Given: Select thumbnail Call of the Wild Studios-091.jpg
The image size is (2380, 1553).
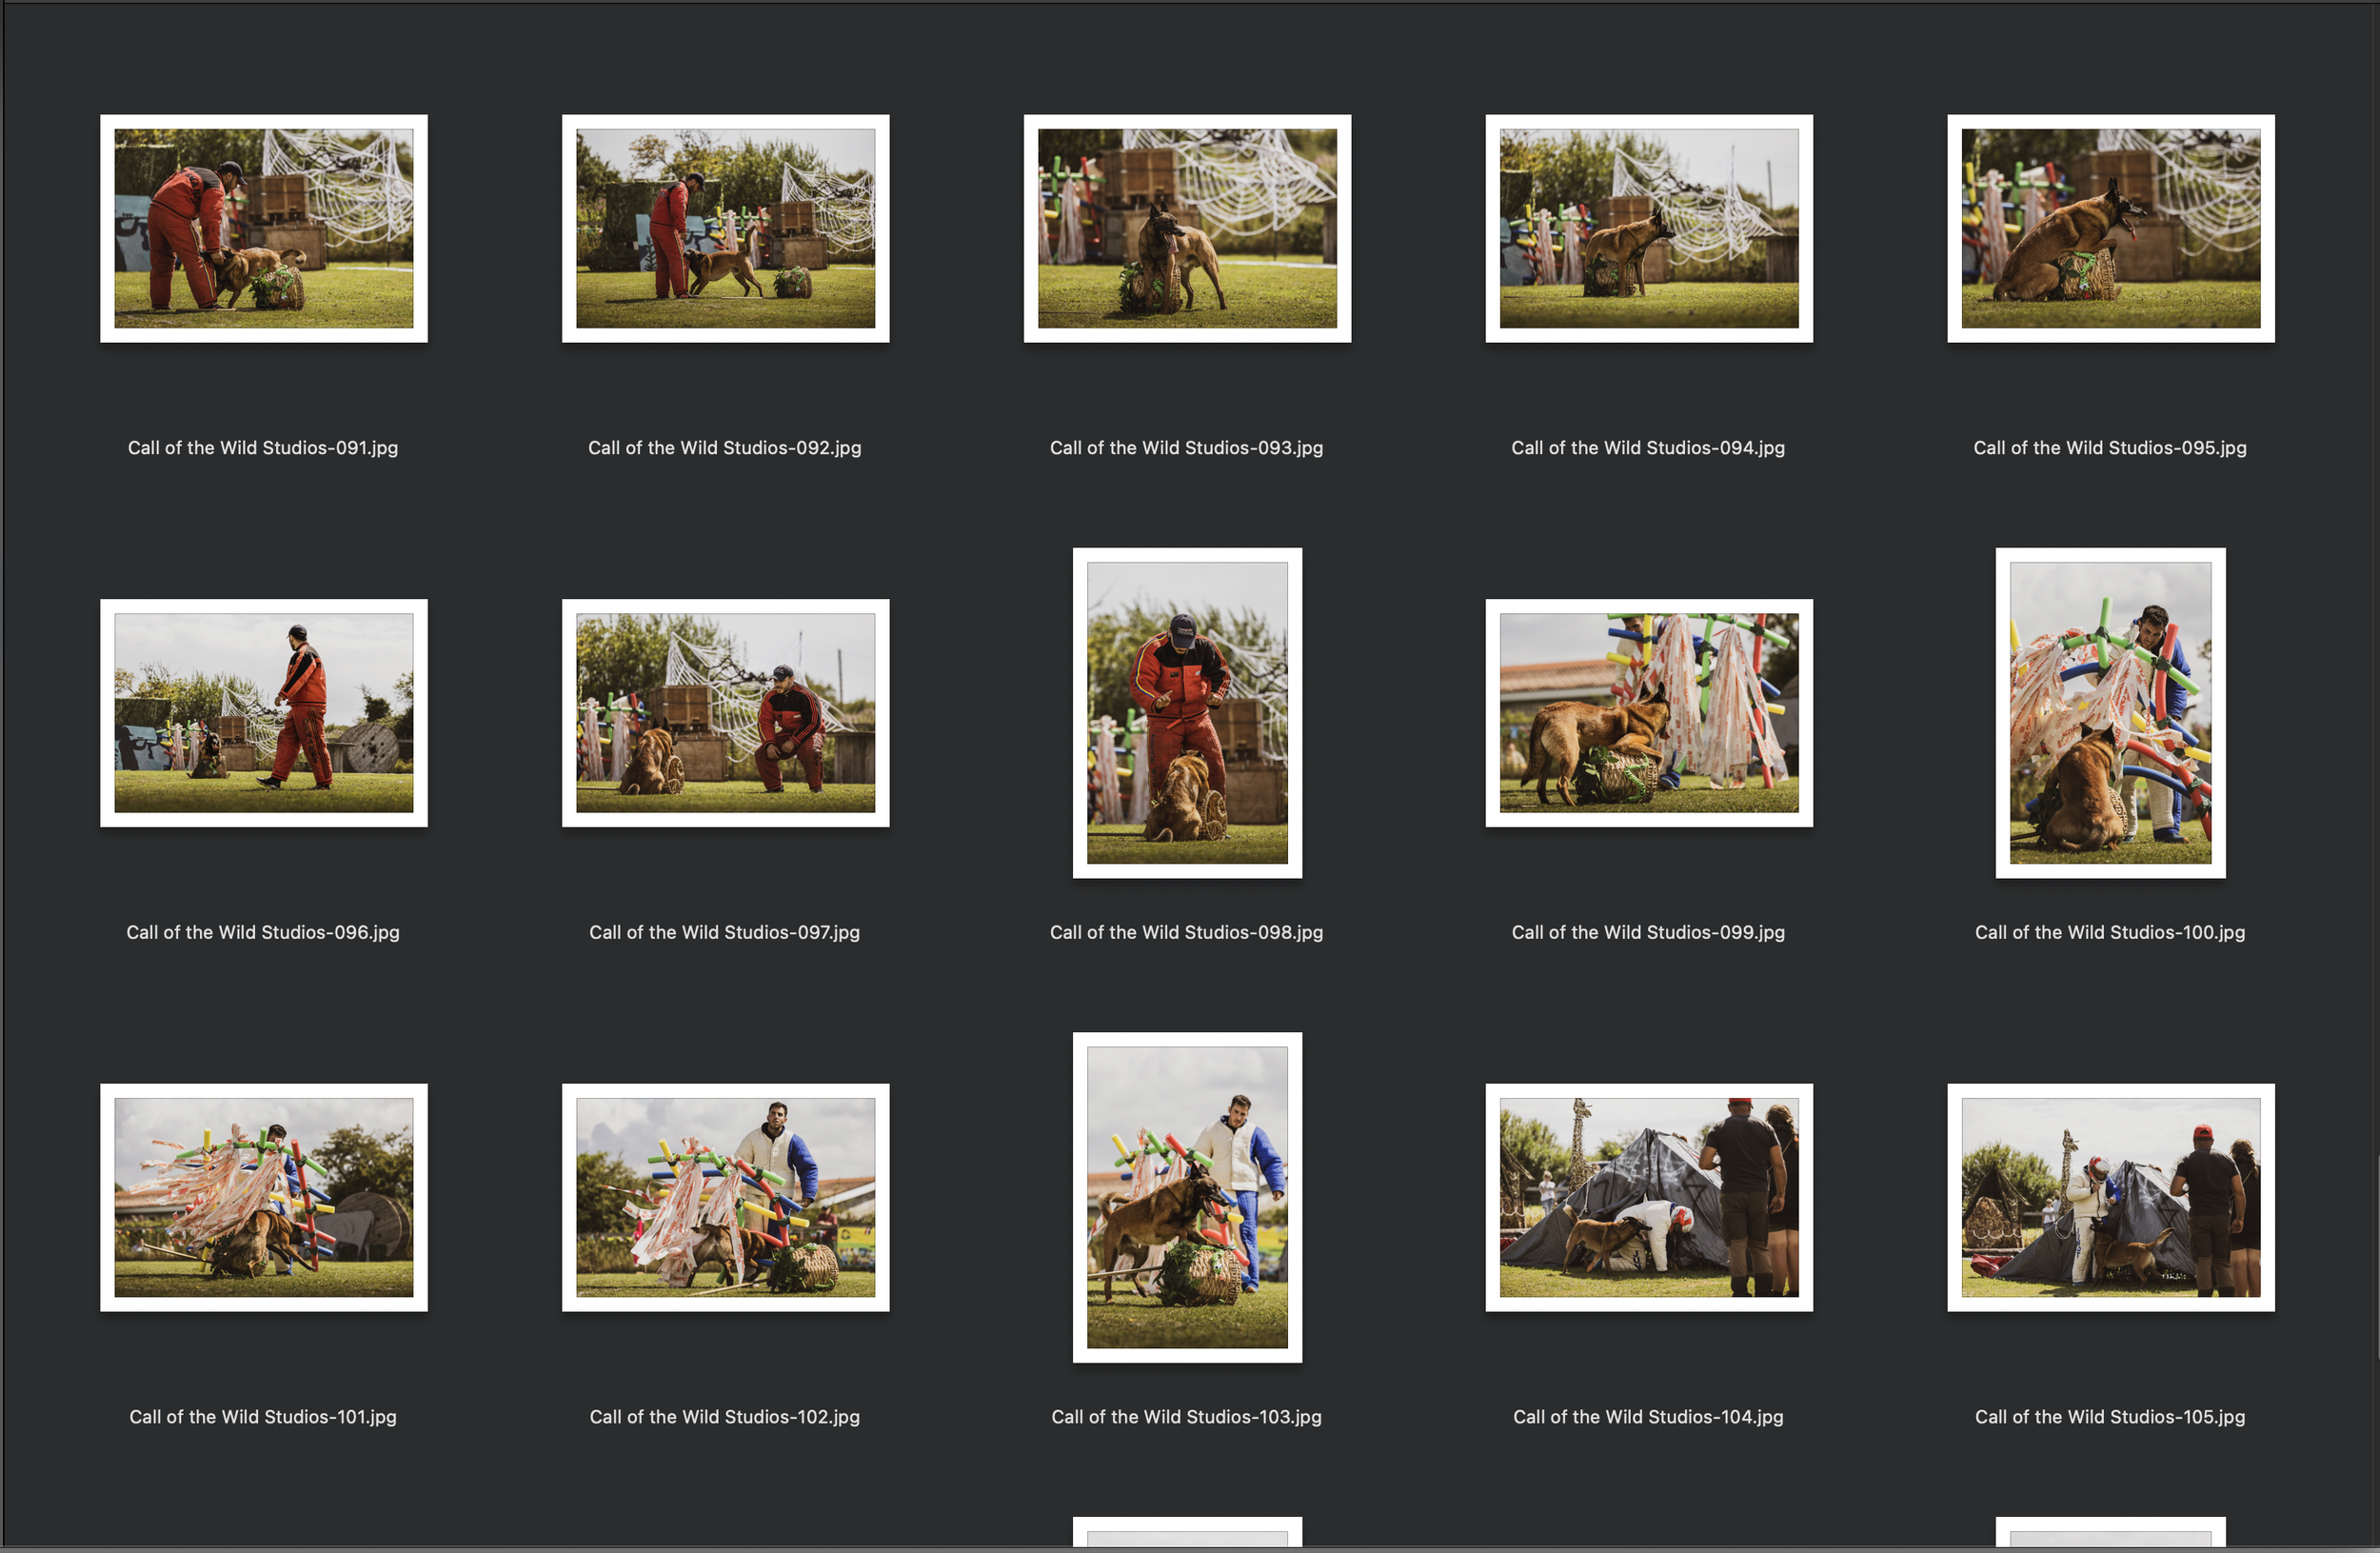Looking at the screenshot, I should pyautogui.click(x=263, y=228).
